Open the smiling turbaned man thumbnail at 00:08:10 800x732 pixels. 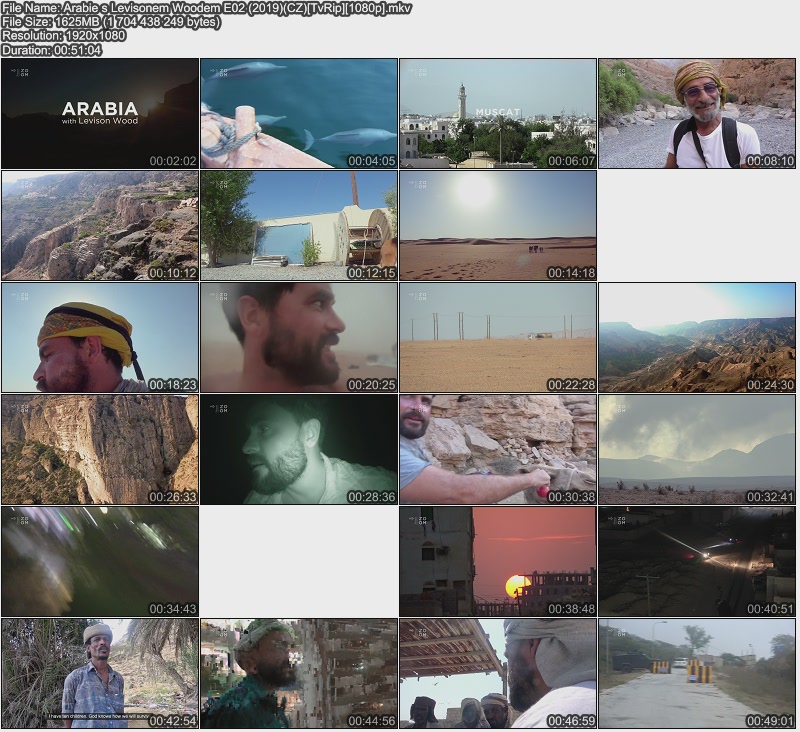tap(697, 113)
